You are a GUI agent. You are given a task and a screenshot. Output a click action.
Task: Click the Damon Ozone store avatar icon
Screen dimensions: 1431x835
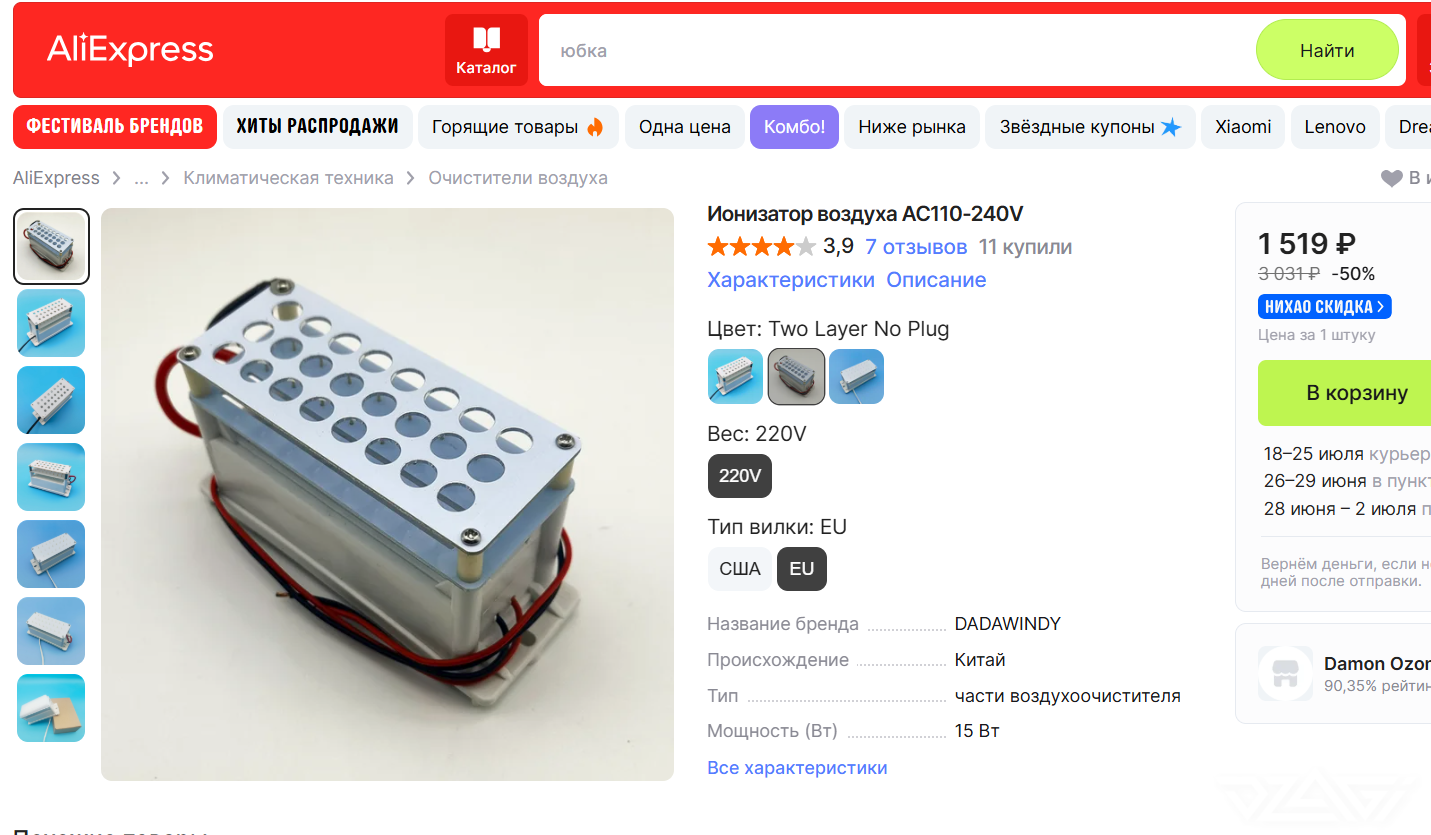coord(1285,673)
